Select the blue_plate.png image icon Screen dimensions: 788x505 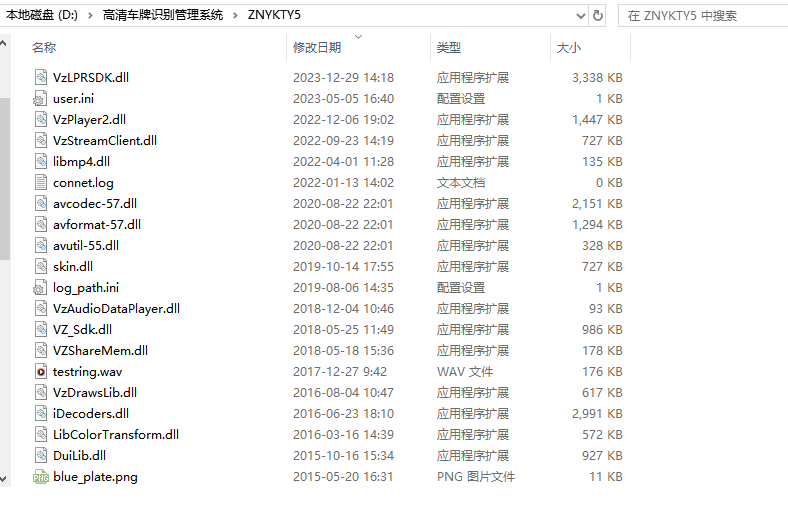click(x=41, y=476)
